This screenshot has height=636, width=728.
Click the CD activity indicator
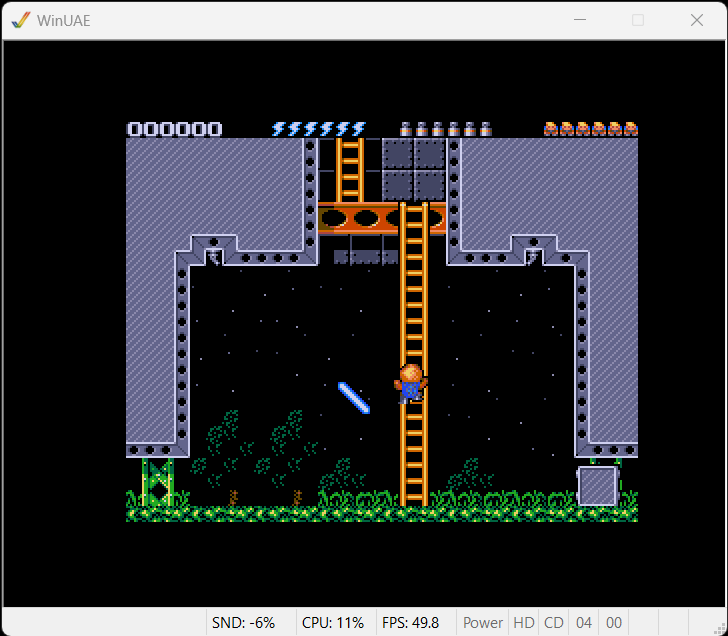(x=554, y=622)
